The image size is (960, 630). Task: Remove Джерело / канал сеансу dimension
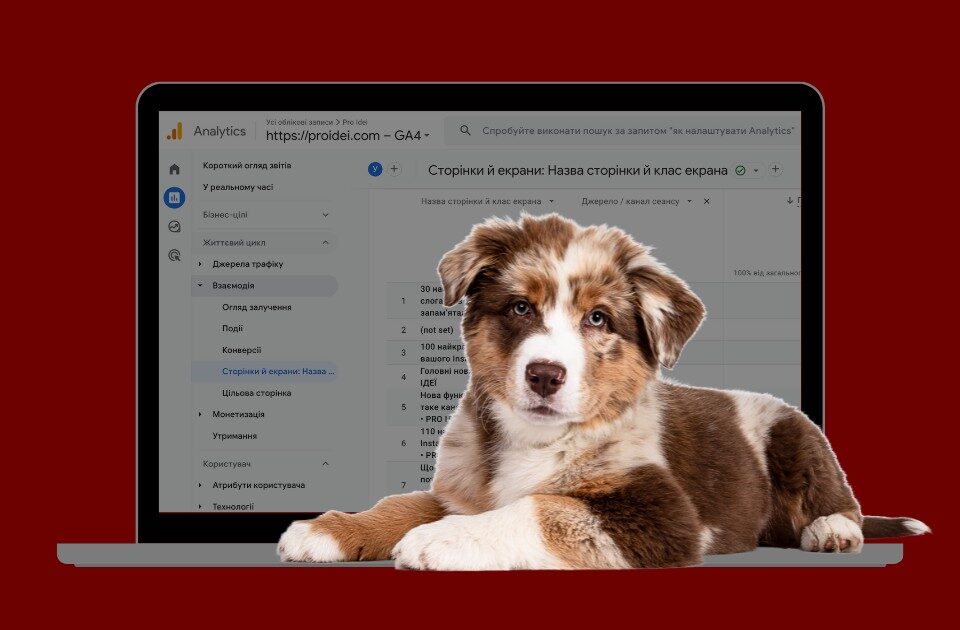coord(707,201)
